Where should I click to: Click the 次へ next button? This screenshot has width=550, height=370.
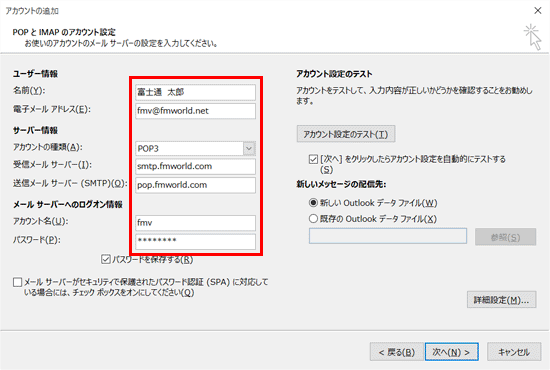(451, 352)
